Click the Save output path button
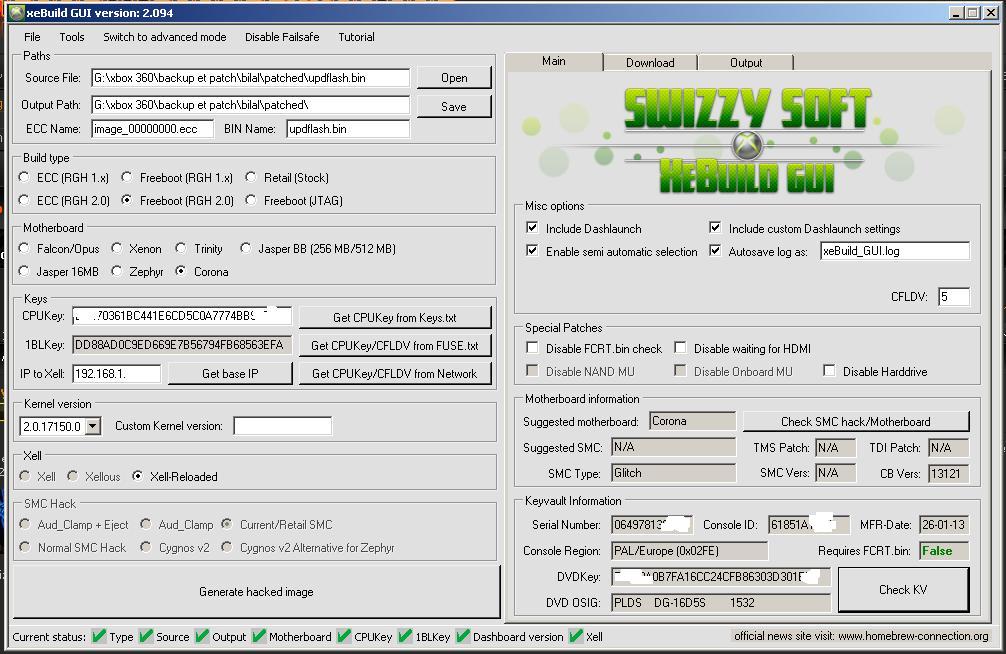The image size is (1006, 654). tap(454, 107)
